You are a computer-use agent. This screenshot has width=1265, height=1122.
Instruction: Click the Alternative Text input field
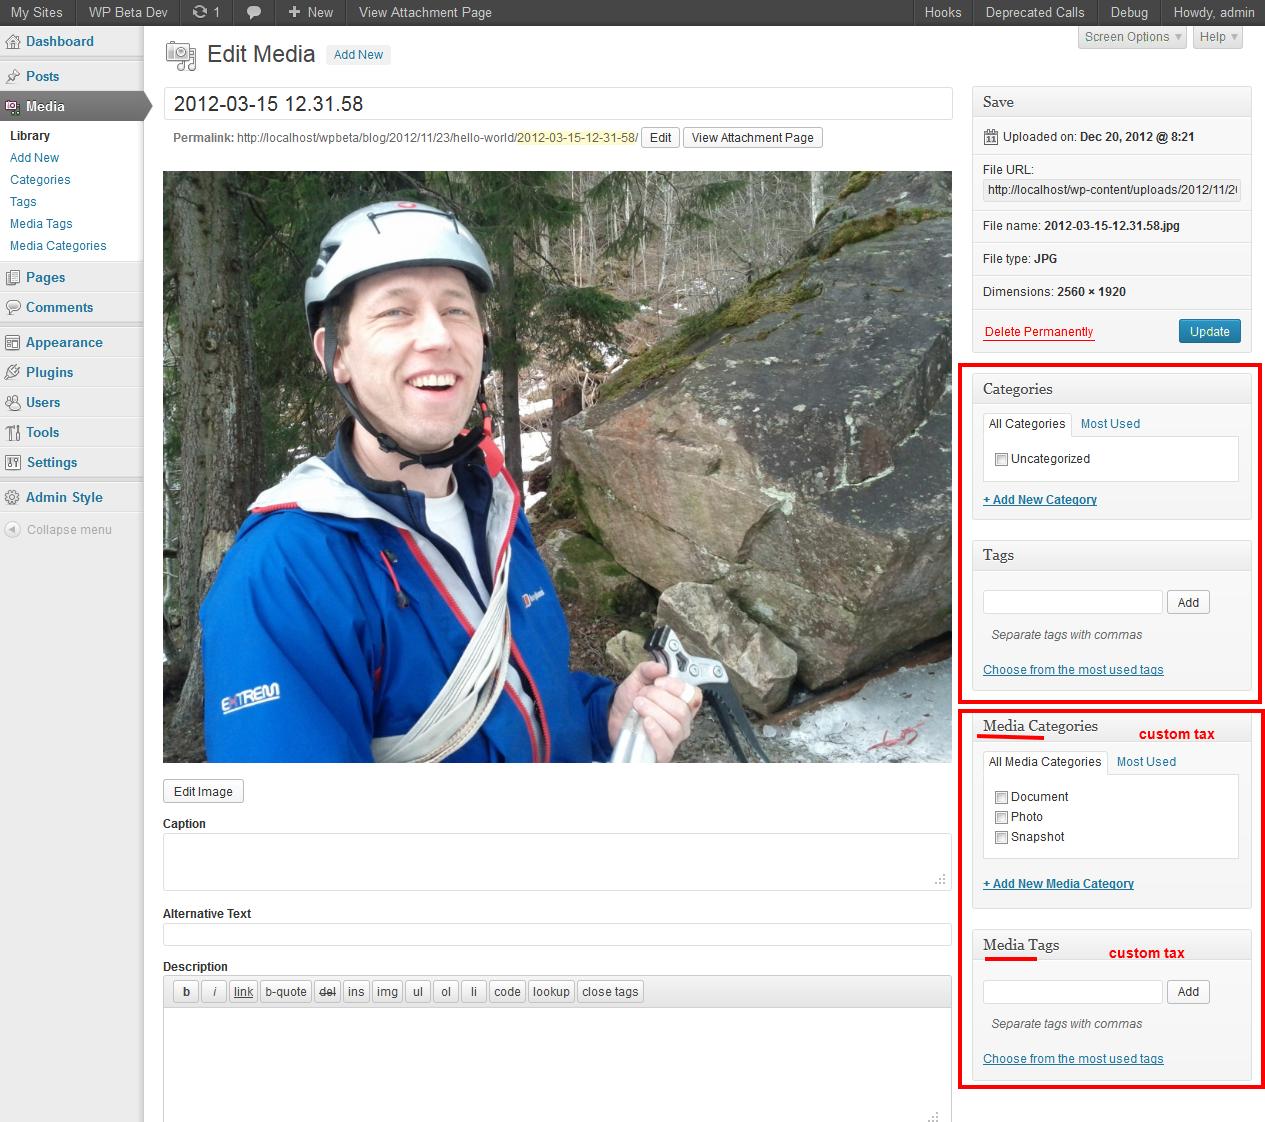557,935
